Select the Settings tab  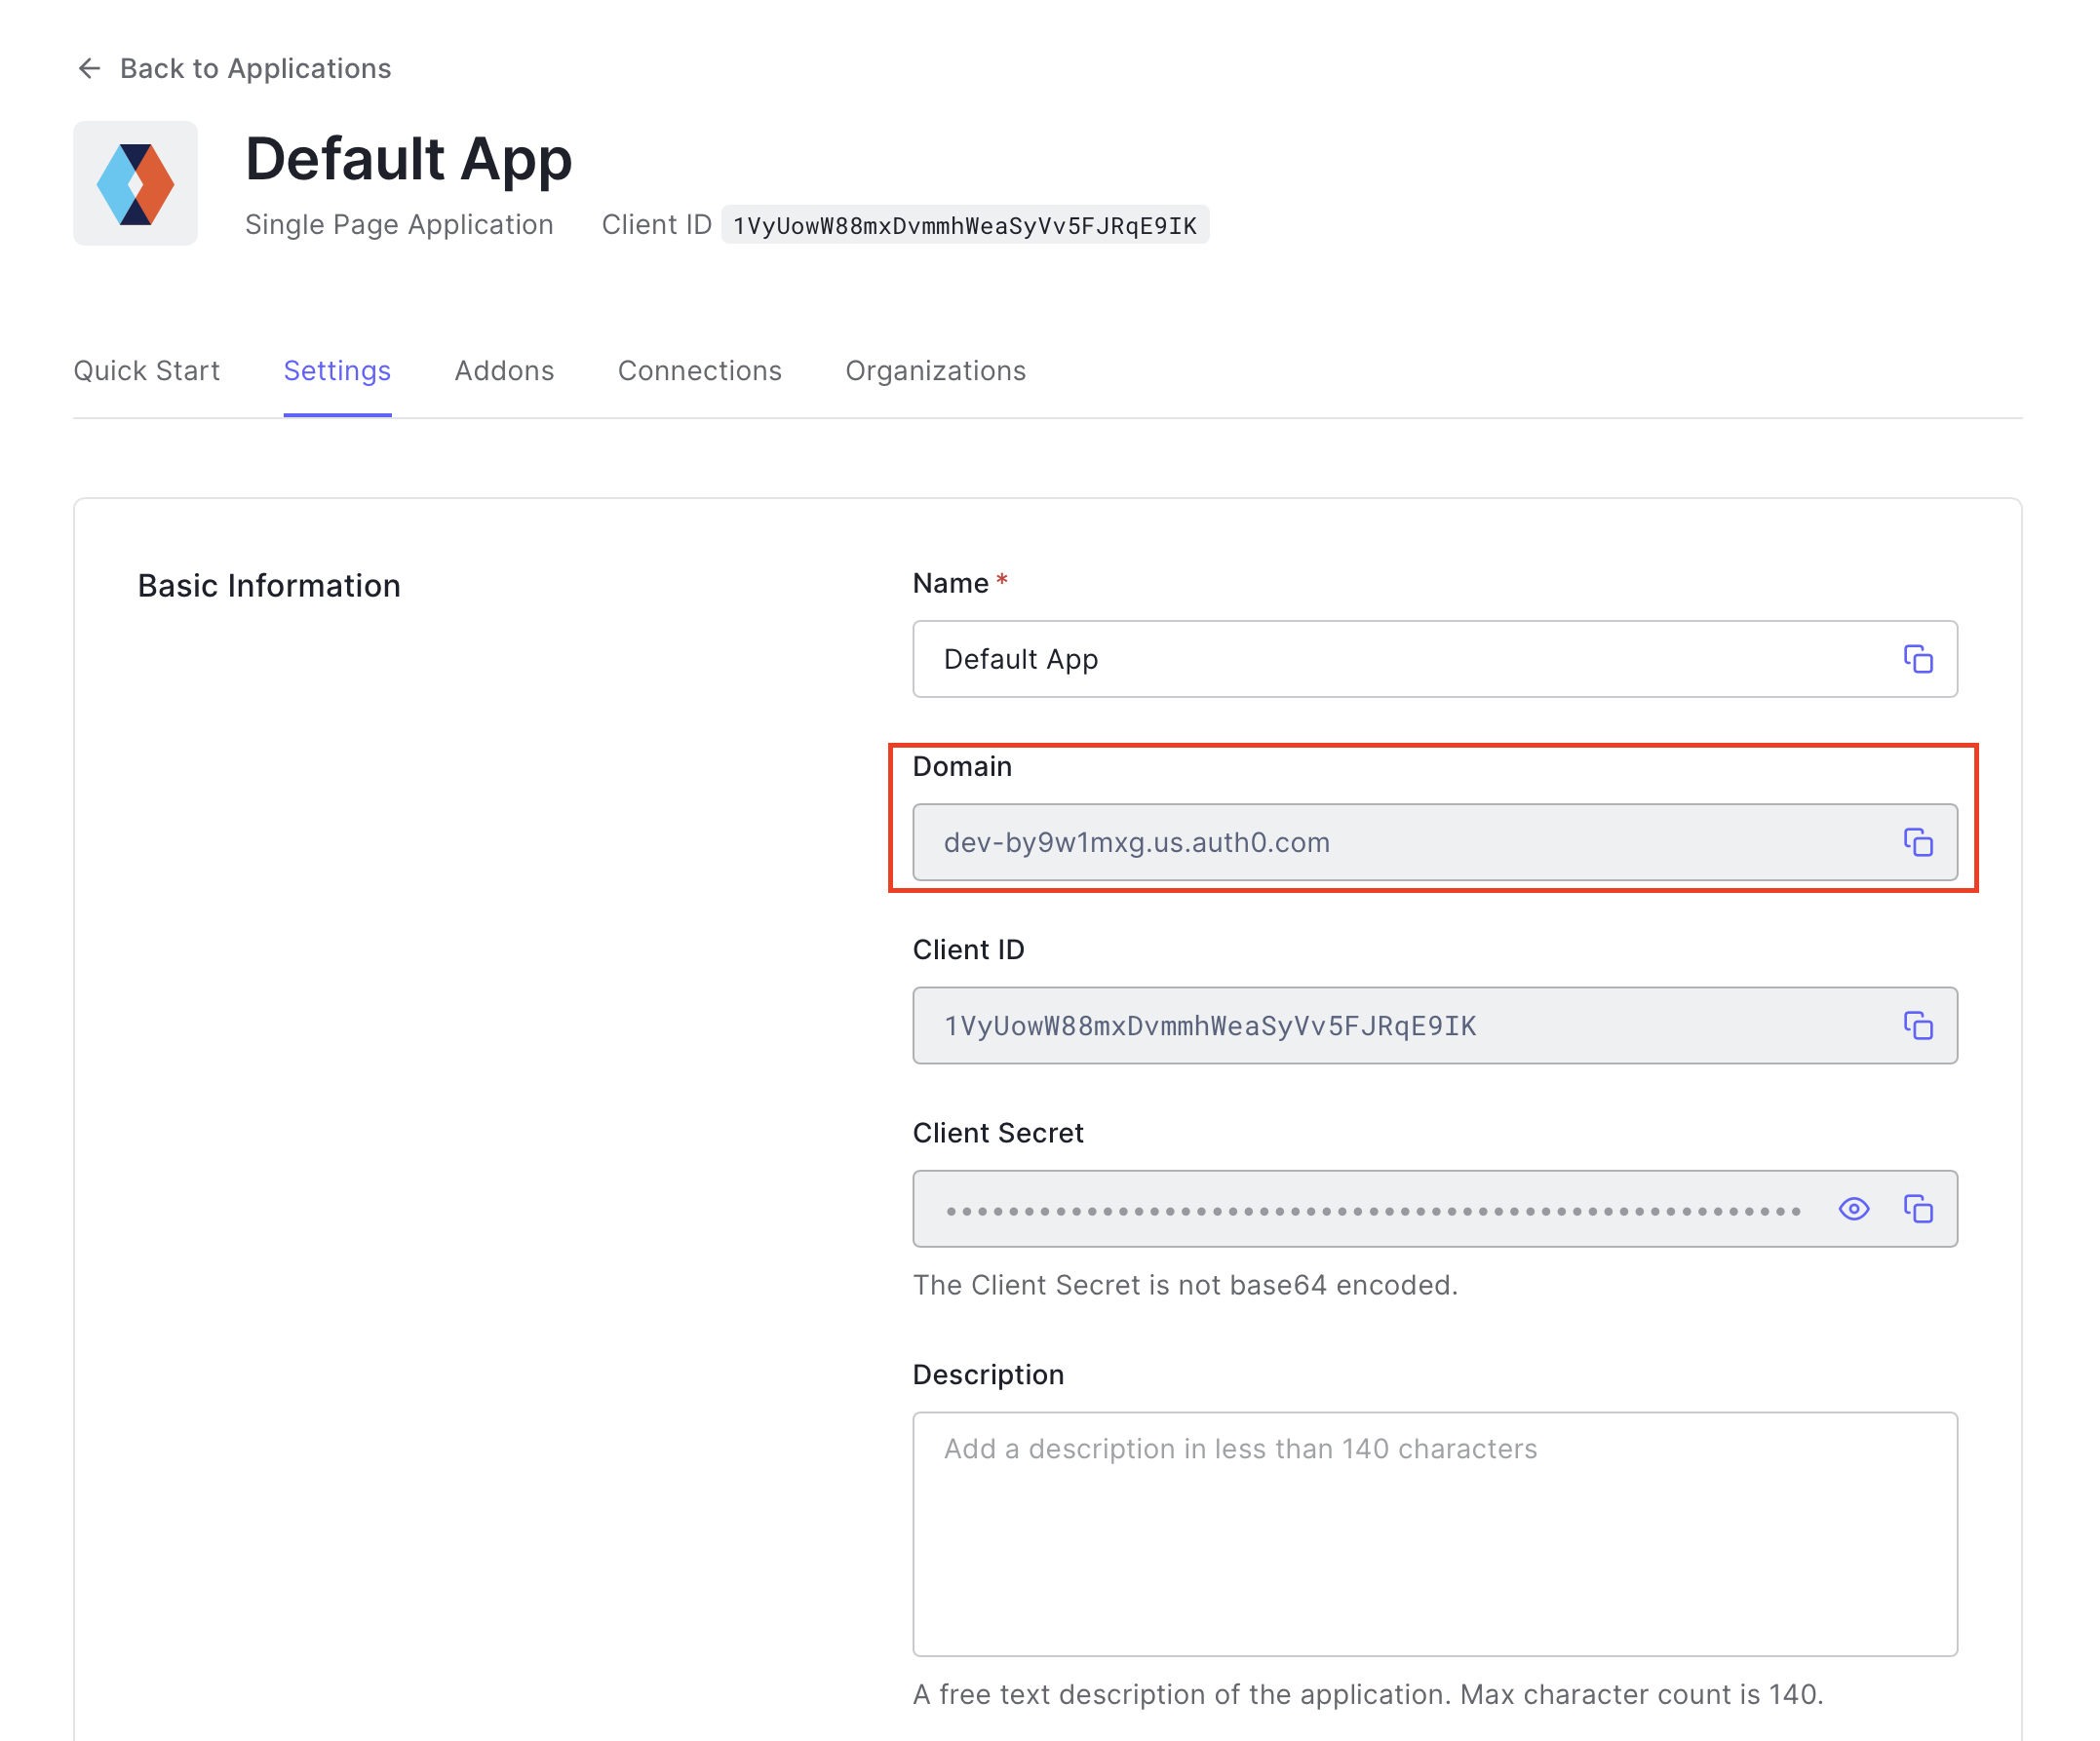tap(337, 370)
